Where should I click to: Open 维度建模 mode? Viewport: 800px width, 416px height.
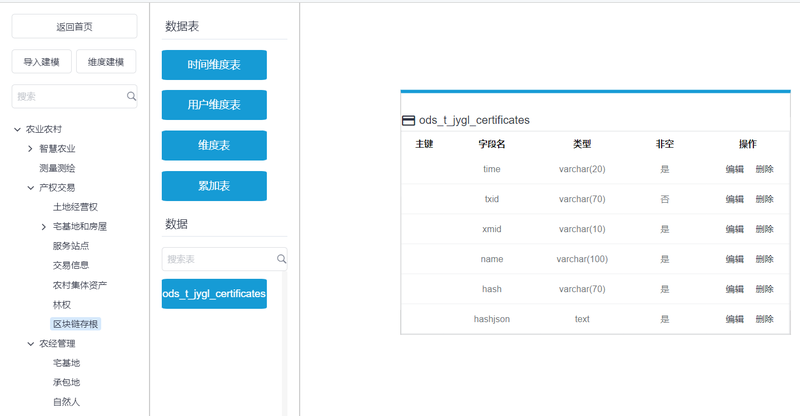pos(106,62)
